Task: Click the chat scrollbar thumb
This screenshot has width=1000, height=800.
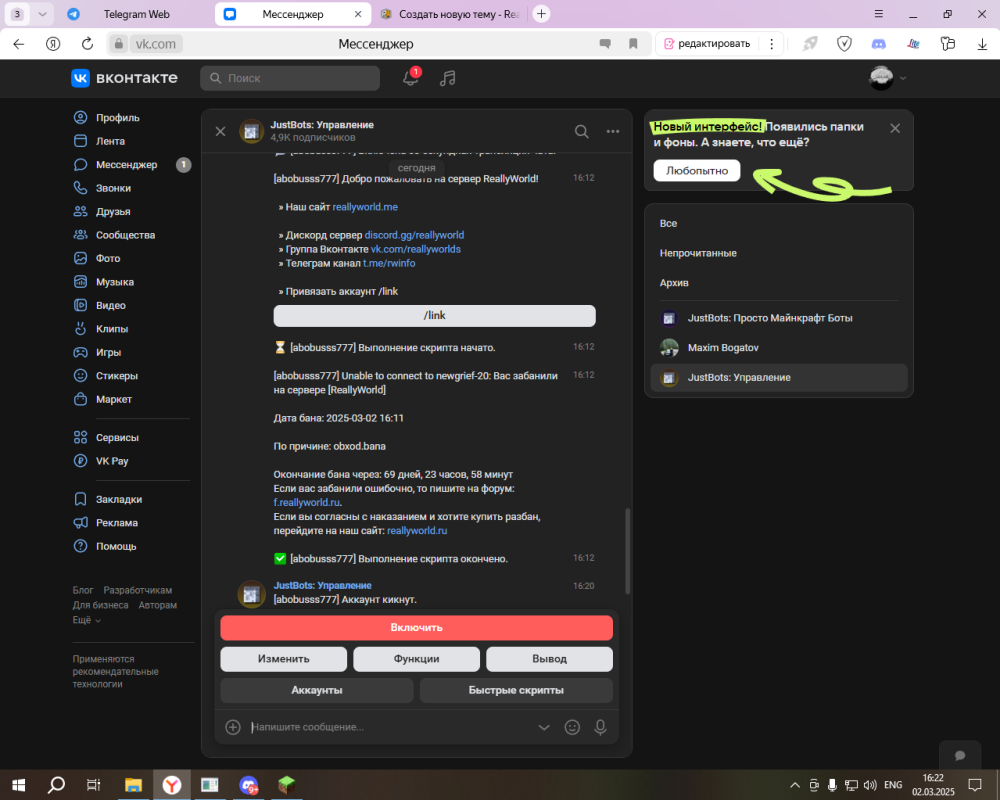Action: pyautogui.click(x=628, y=551)
